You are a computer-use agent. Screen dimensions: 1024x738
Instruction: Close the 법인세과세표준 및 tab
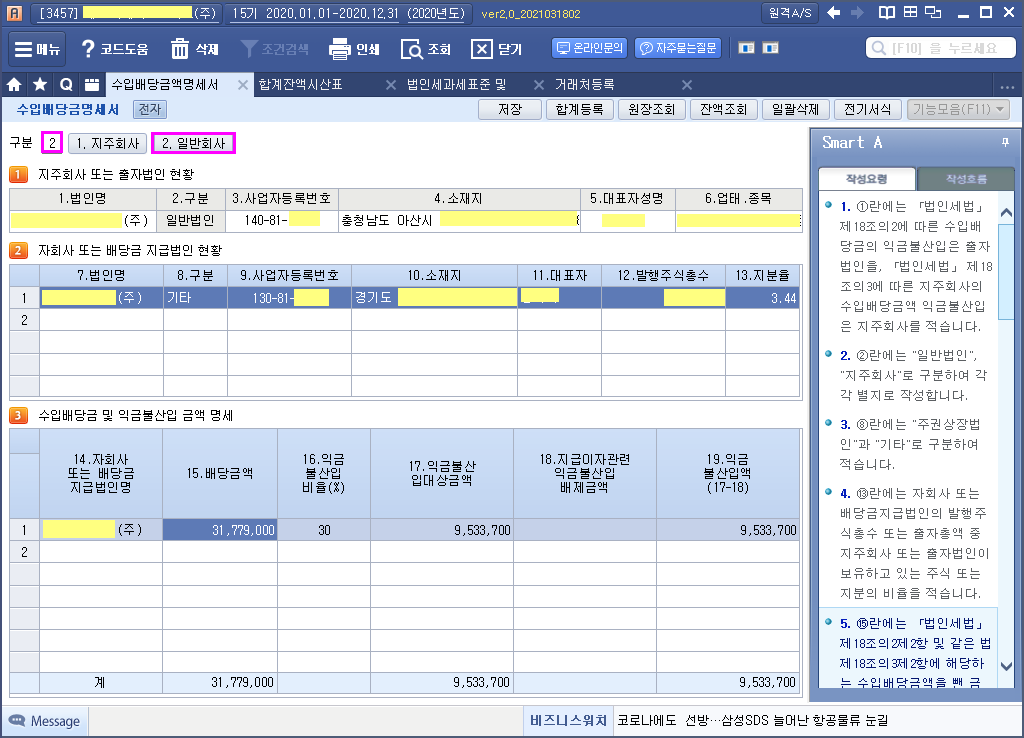[539, 85]
